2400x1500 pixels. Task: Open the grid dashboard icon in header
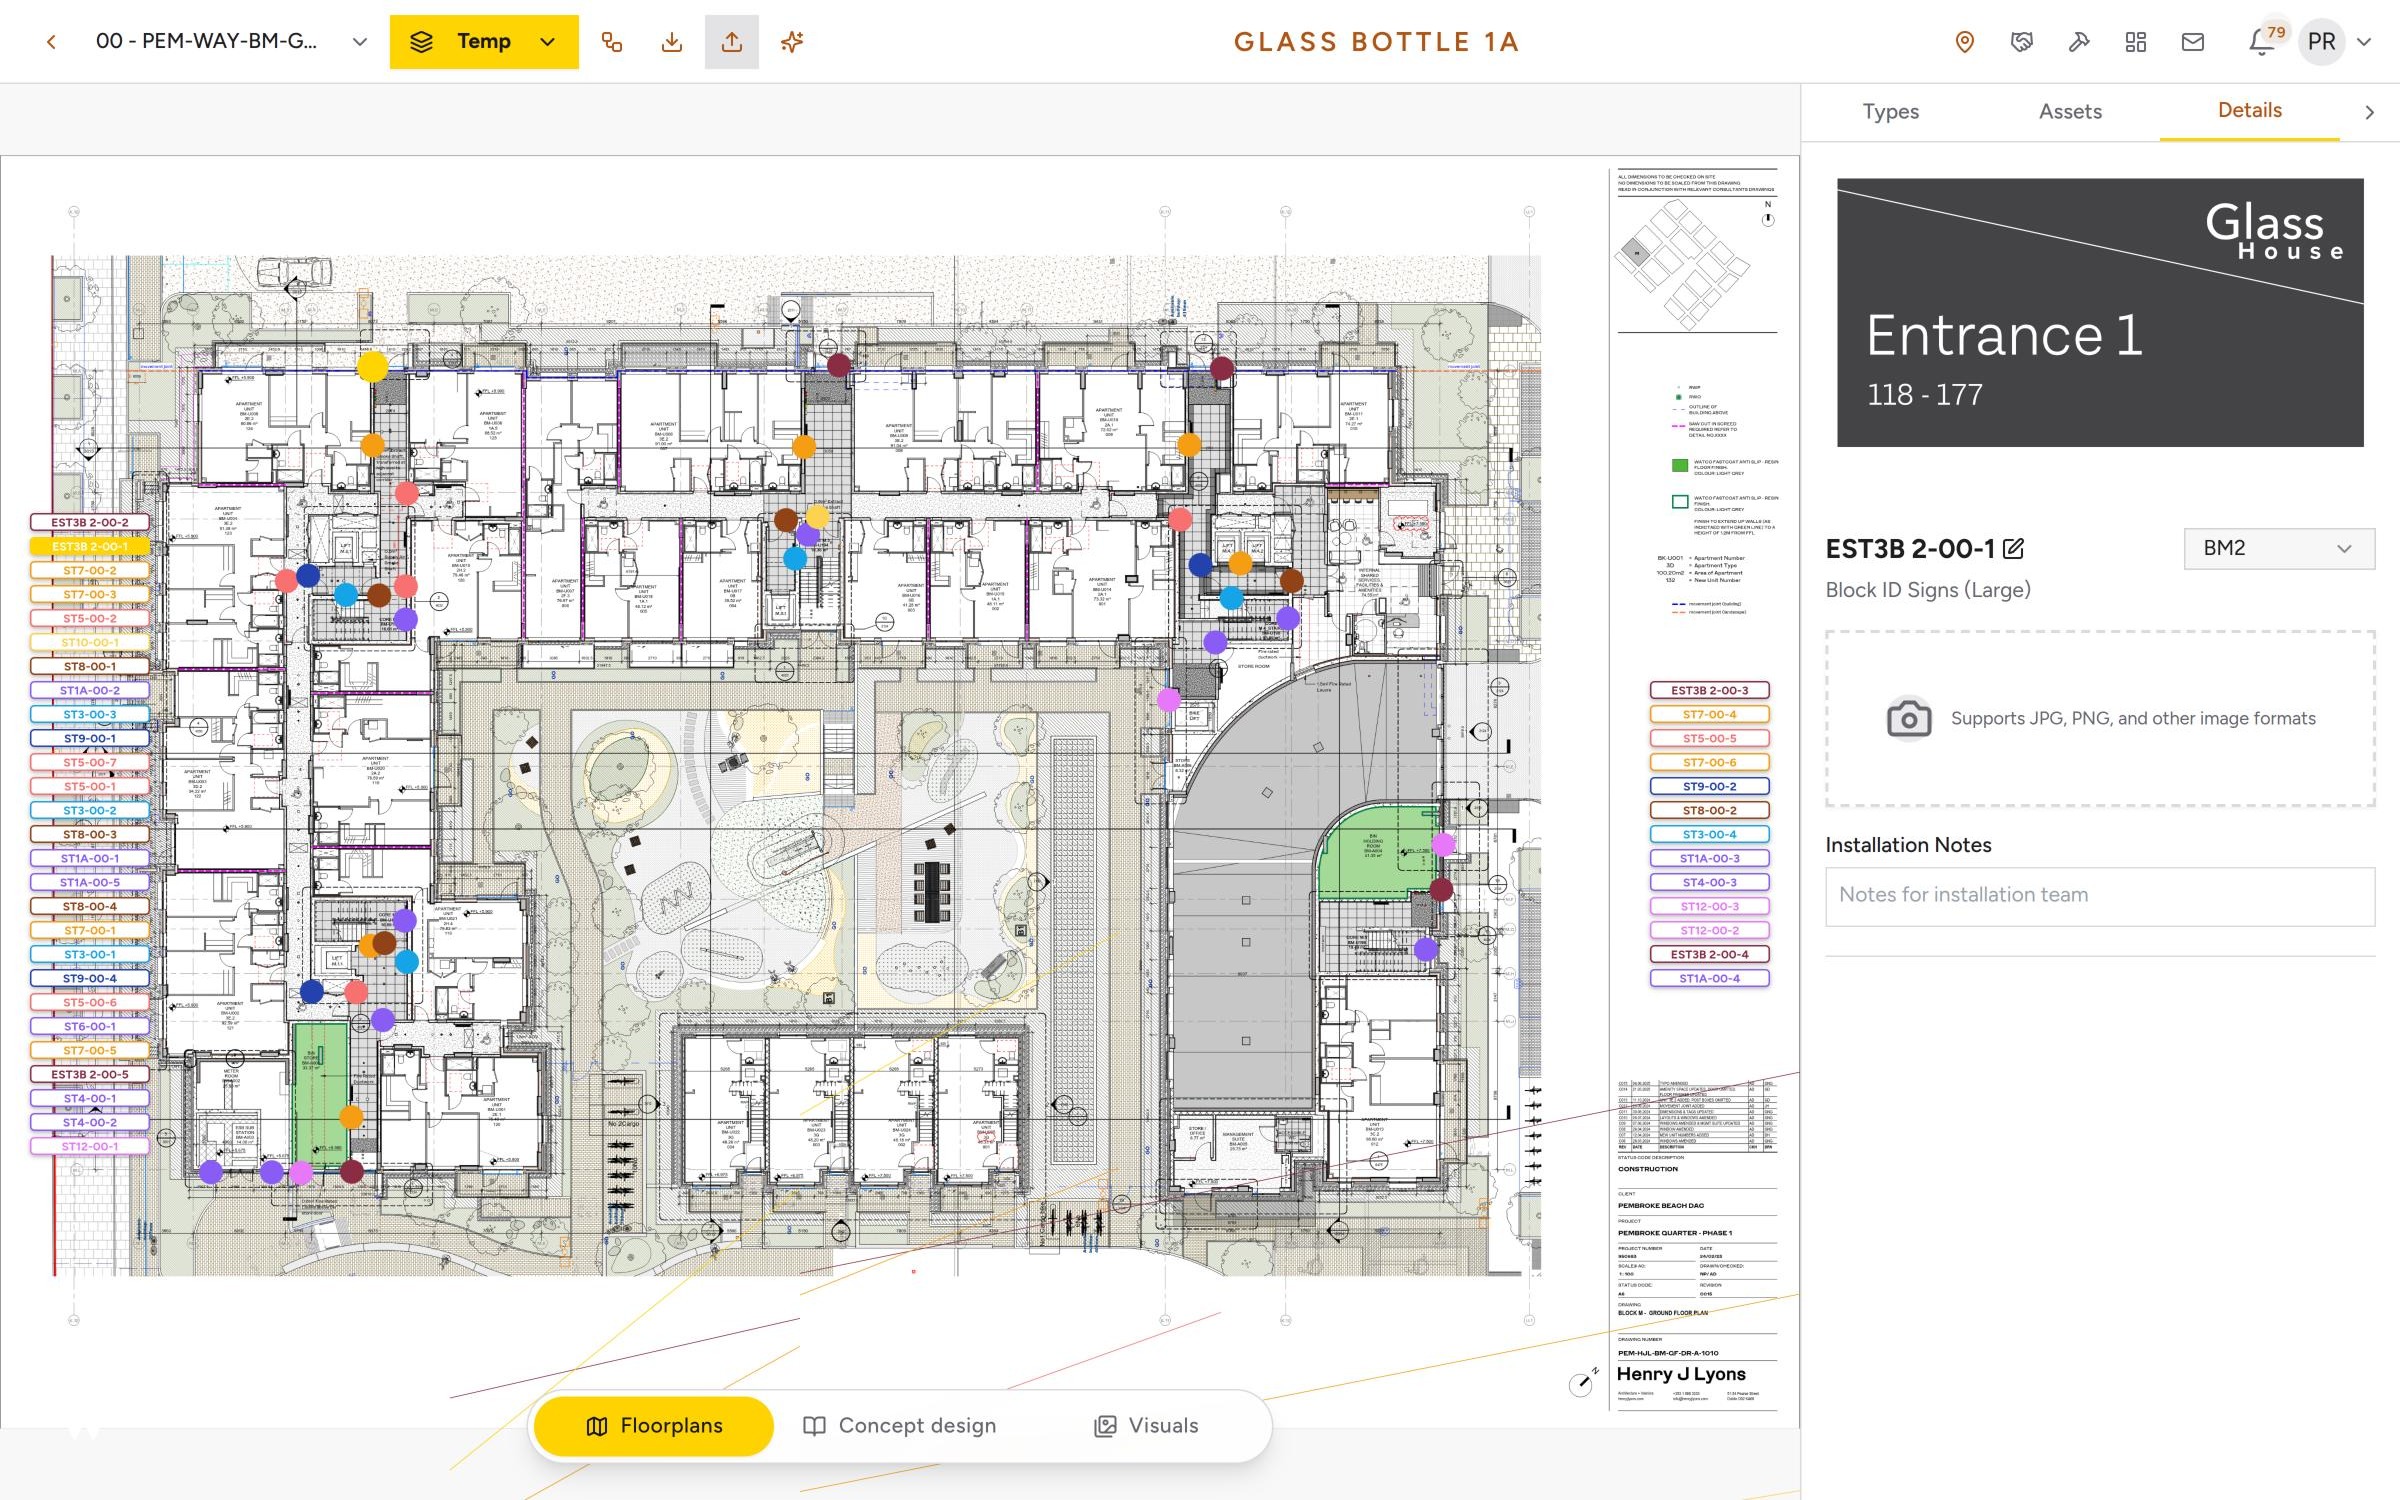(2136, 42)
